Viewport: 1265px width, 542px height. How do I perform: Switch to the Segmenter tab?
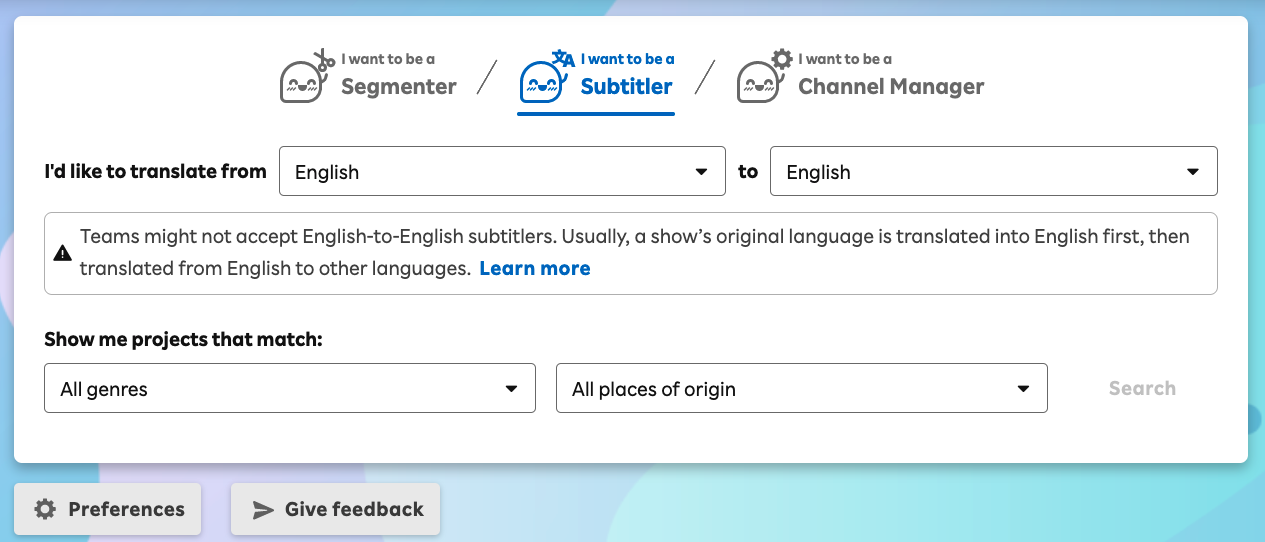[368, 76]
